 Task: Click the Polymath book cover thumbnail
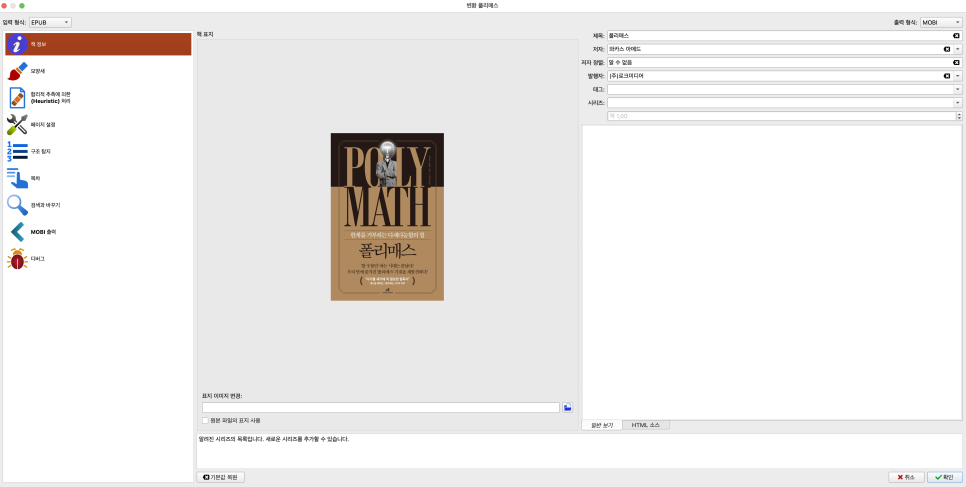tap(388, 217)
